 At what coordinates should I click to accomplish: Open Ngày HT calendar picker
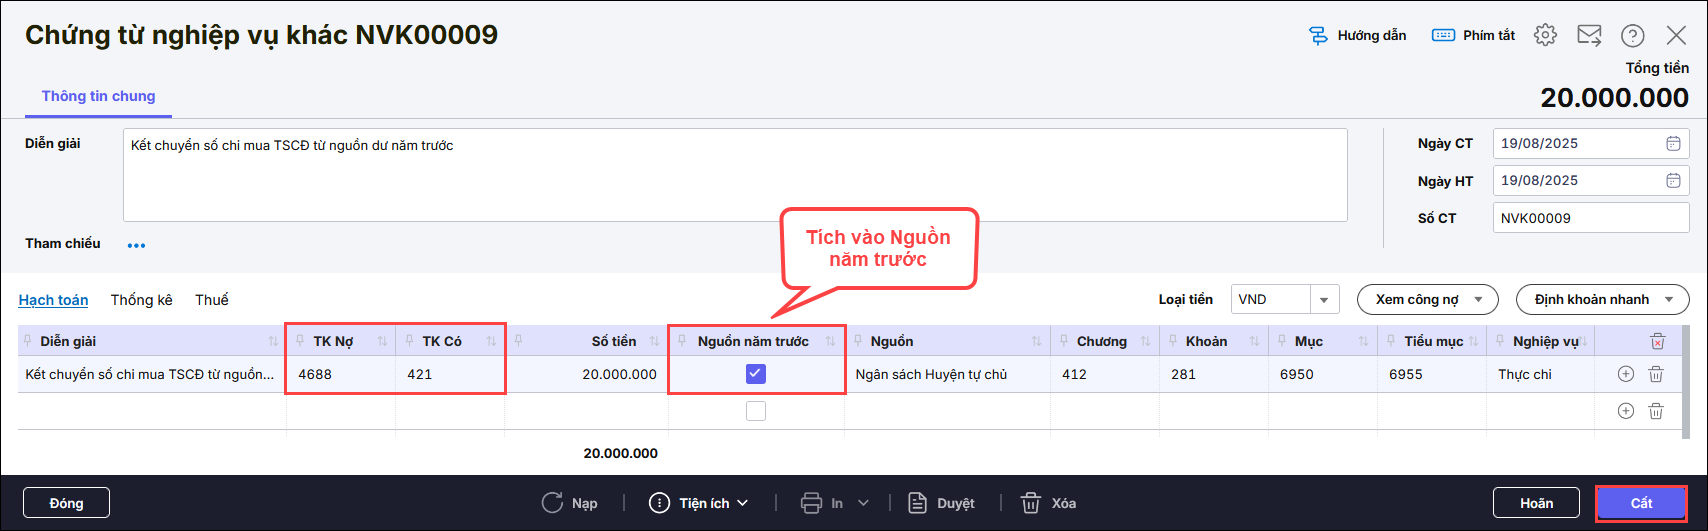click(x=1673, y=181)
